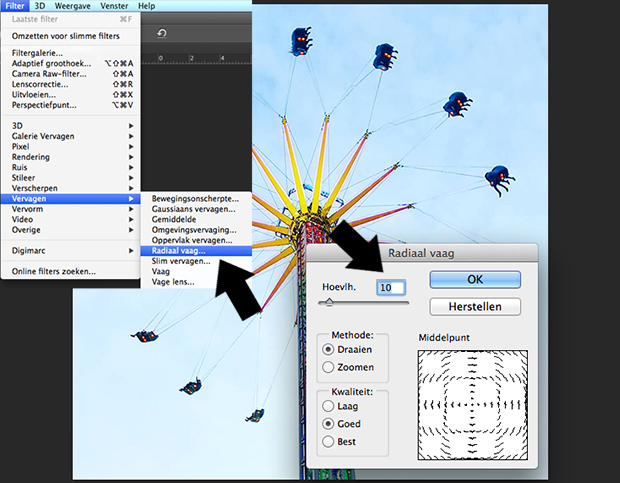Select Goed quality radio button
Screen dimensions: 620x483
click(328, 424)
